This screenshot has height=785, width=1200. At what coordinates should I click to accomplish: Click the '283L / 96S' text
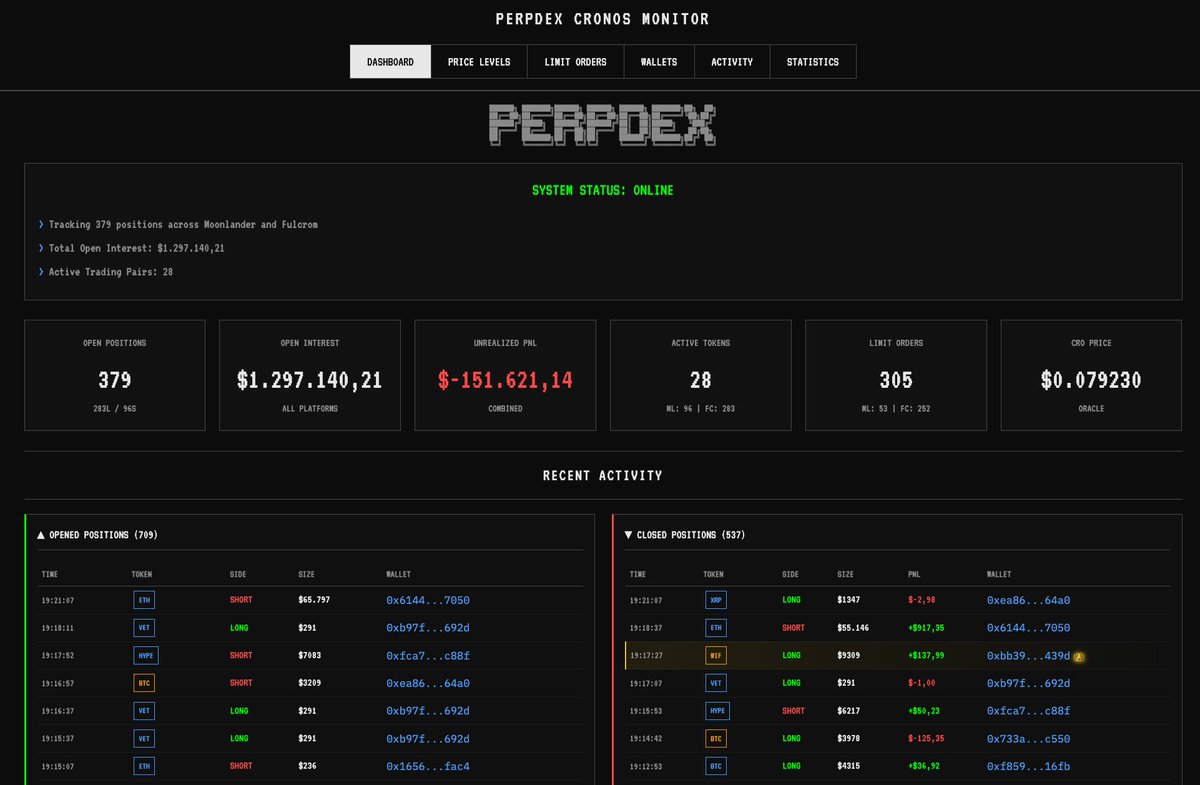[x=115, y=409]
